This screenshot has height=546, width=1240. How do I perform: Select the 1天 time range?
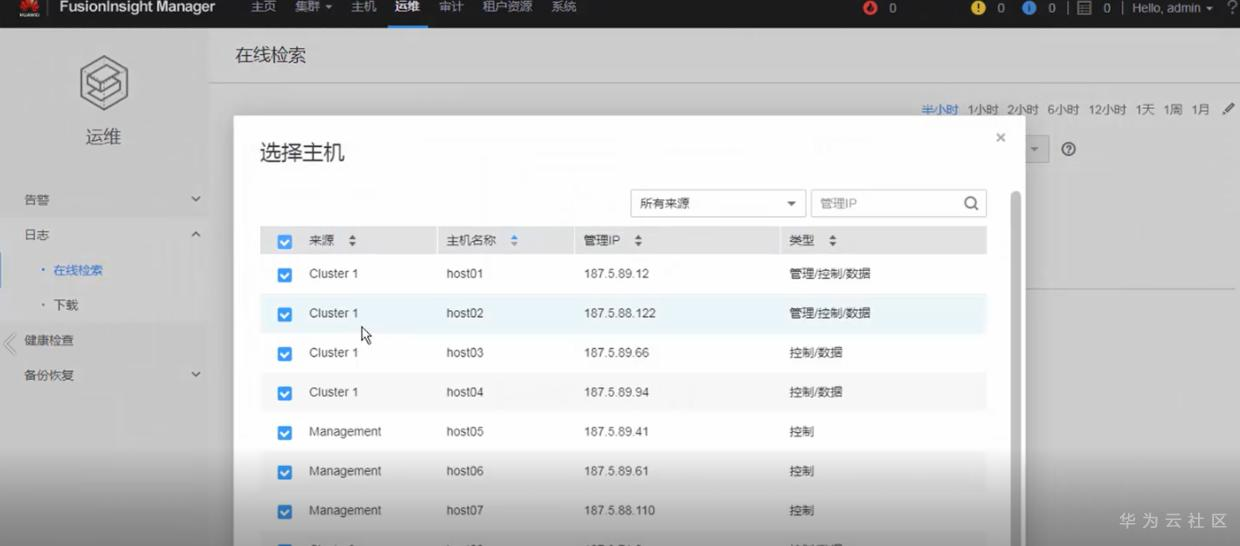1145,110
